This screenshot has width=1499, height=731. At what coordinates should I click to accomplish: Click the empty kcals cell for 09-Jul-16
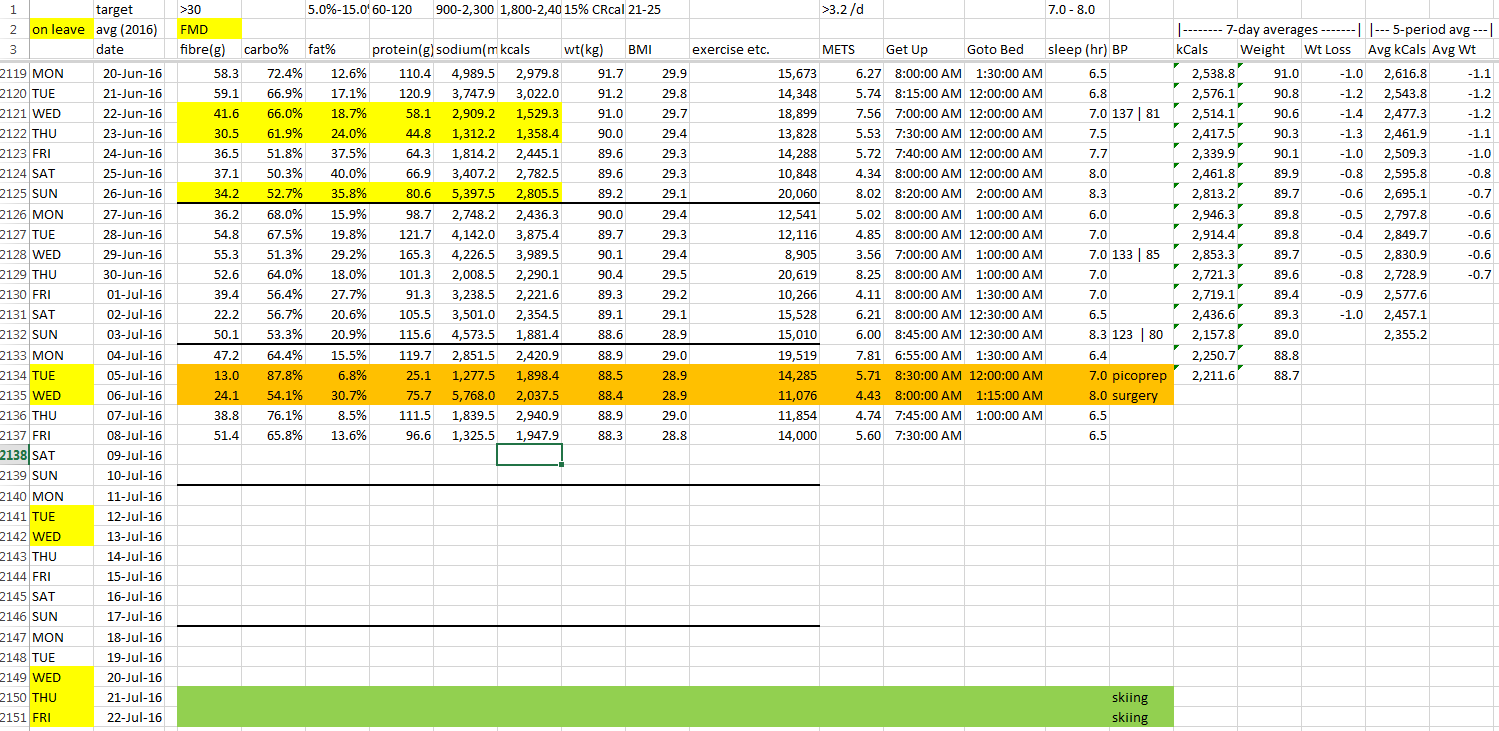(x=530, y=455)
